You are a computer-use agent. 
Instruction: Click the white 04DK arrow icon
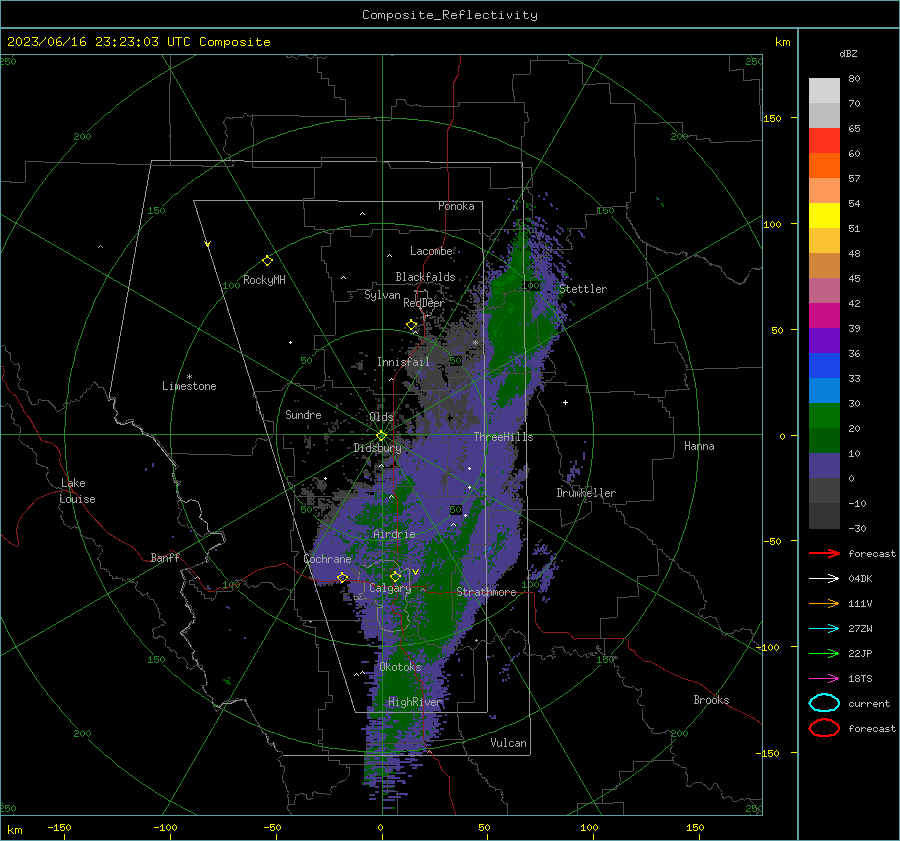pyautogui.click(x=824, y=578)
